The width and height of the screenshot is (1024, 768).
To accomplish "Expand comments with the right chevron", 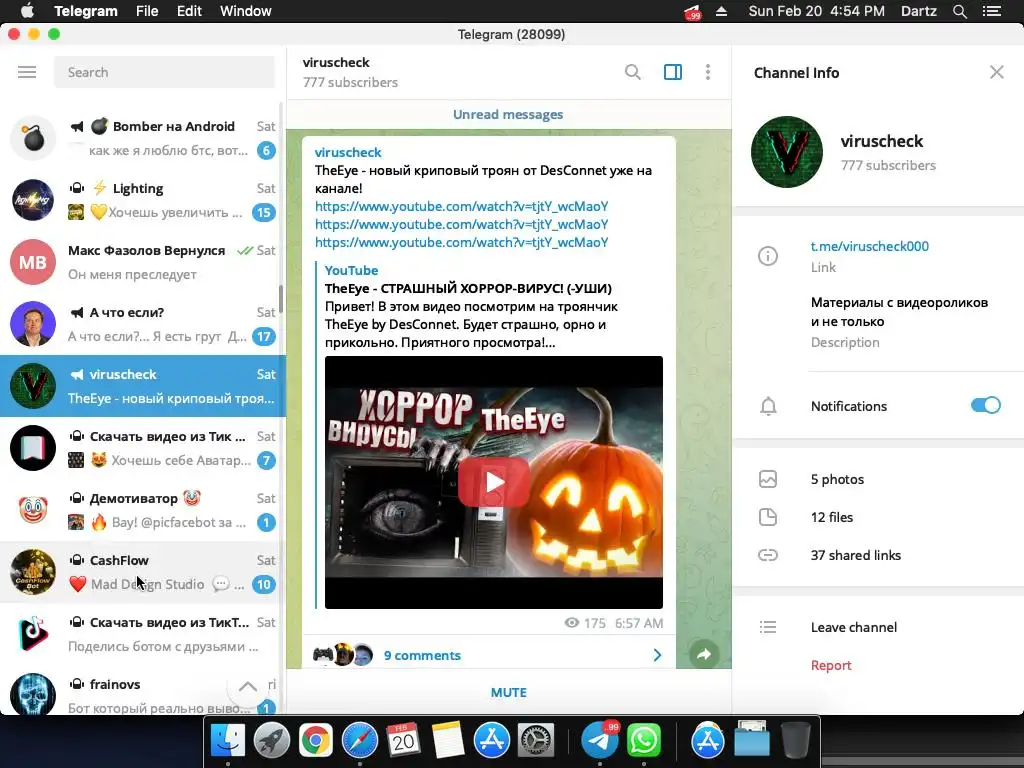I will pyautogui.click(x=657, y=655).
